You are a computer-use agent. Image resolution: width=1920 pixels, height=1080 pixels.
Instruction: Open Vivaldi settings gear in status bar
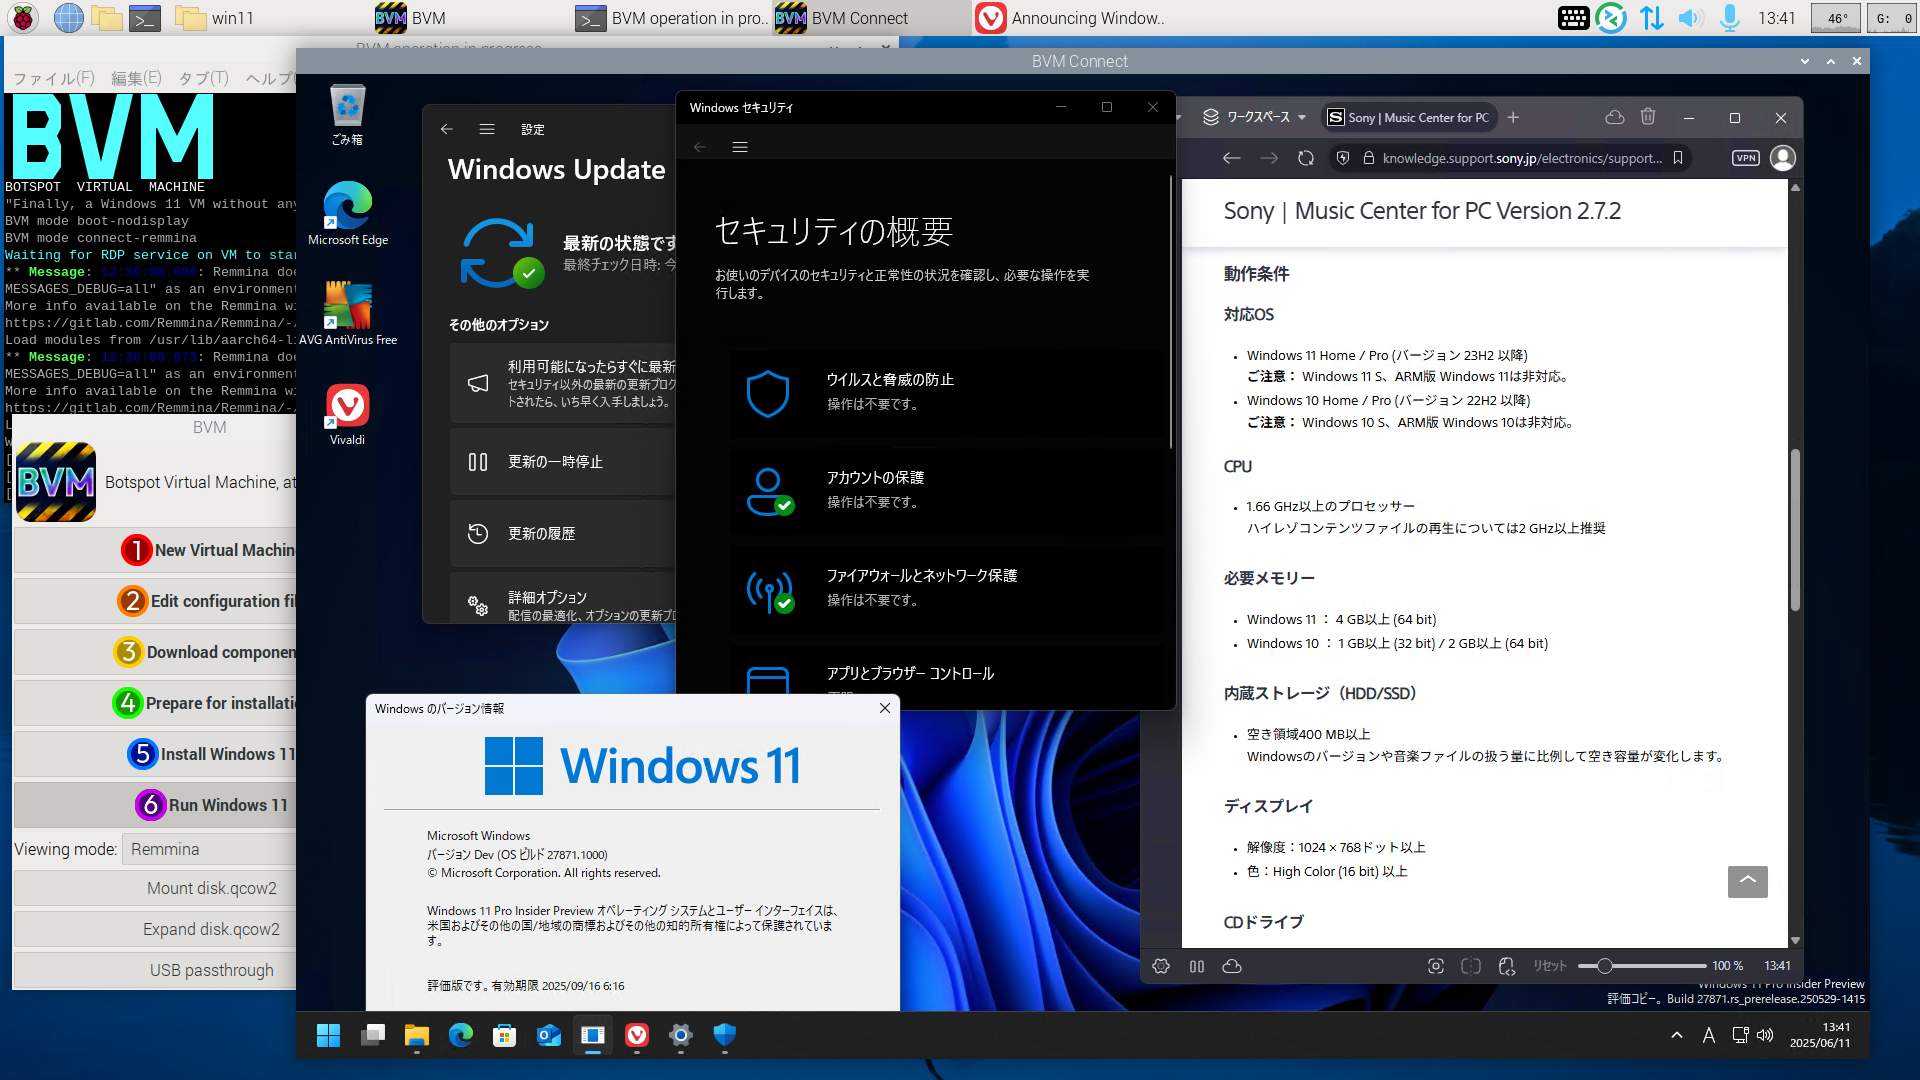click(x=1161, y=966)
